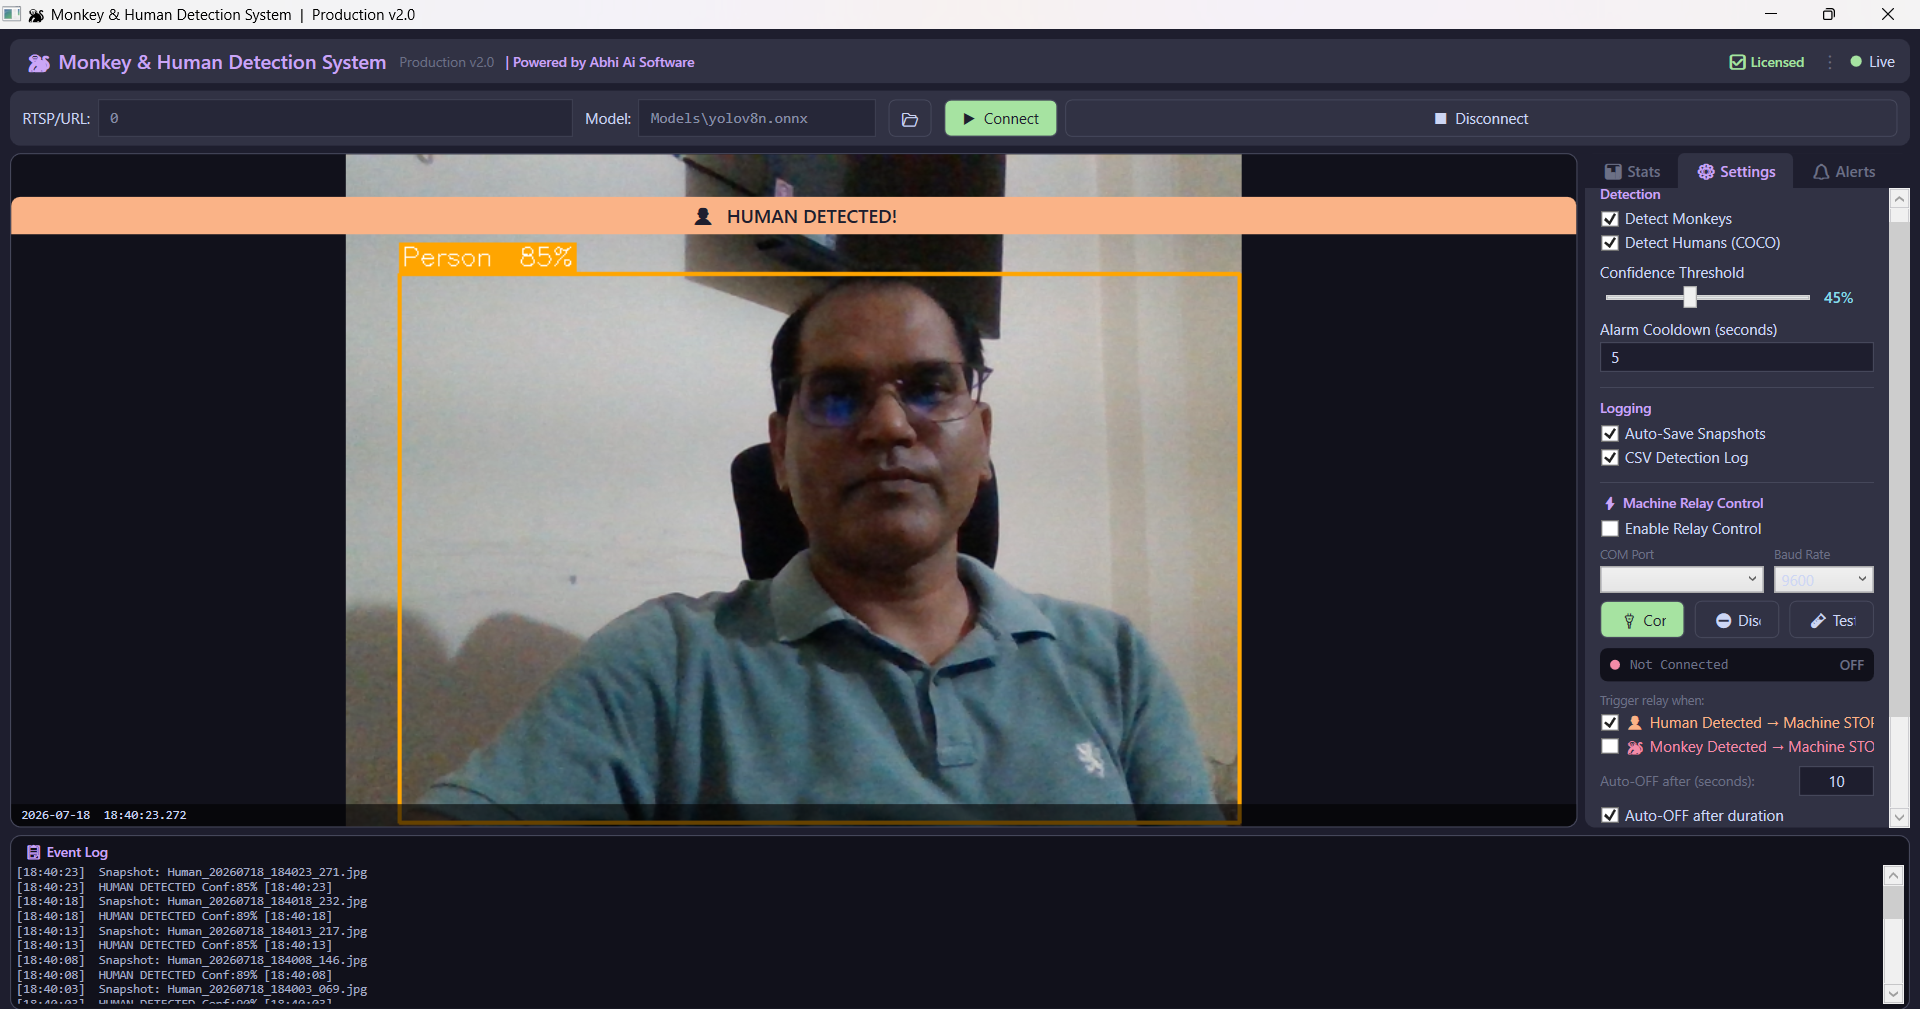1920x1009 pixels.
Task: Adjust the Confidence Threshold slider handle
Action: (x=1690, y=297)
